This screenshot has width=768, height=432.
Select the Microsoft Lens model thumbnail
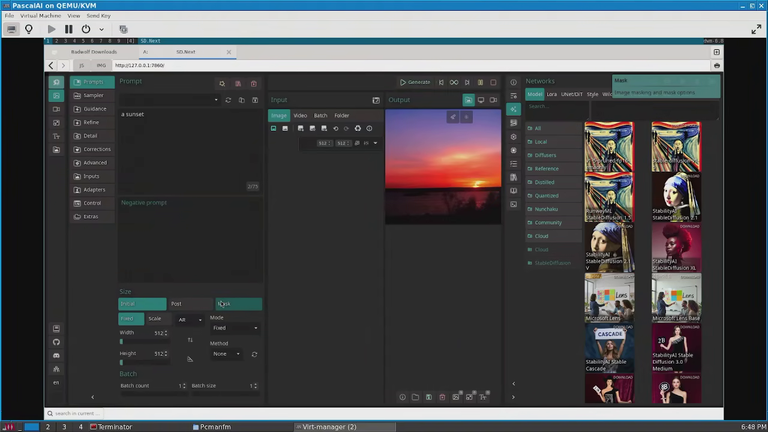[x=609, y=298]
